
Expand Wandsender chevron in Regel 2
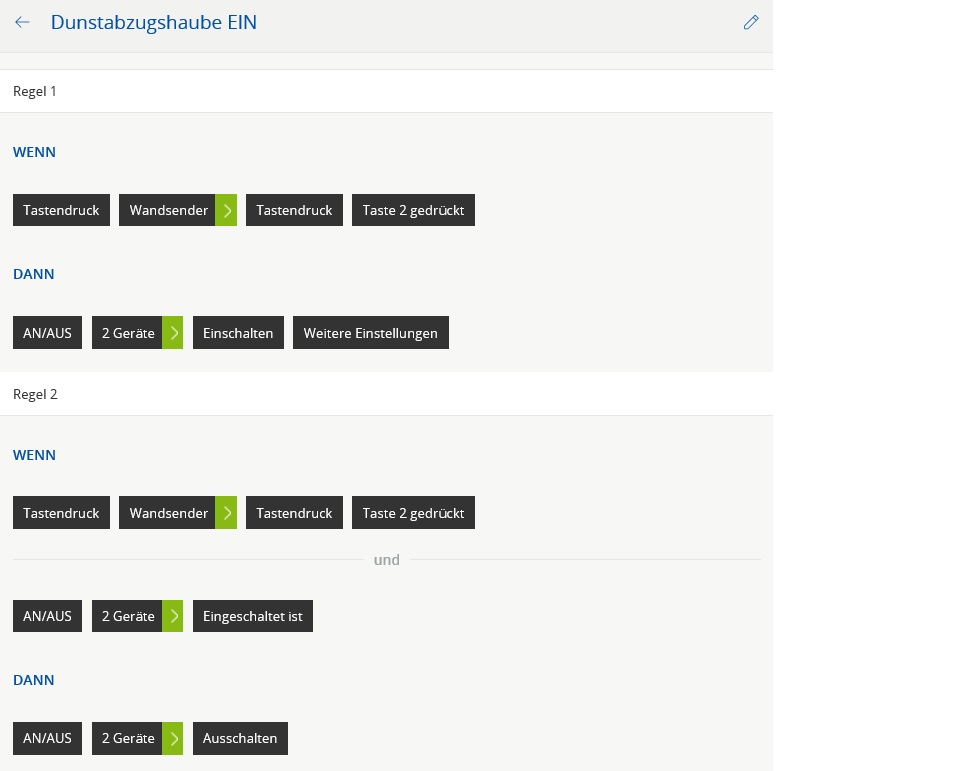[227, 513]
